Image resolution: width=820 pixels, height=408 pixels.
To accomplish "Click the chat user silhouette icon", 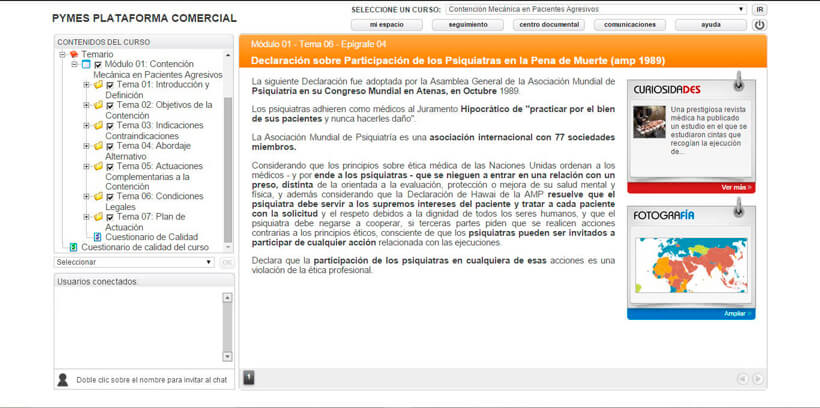I will click(63, 380).
